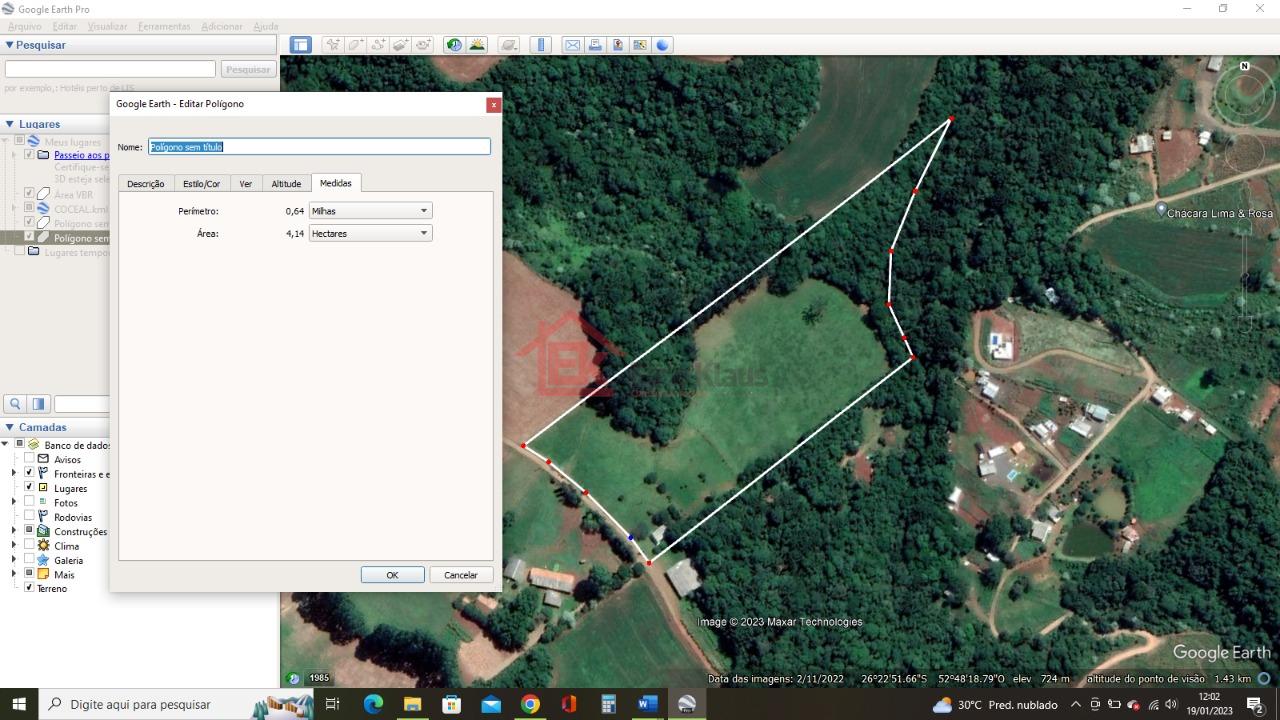This screenshot has width=1280, height=720.
Task: Uncheck the Lugares layer checkbox
Action: pyautogui.click(x=29, y=488)
